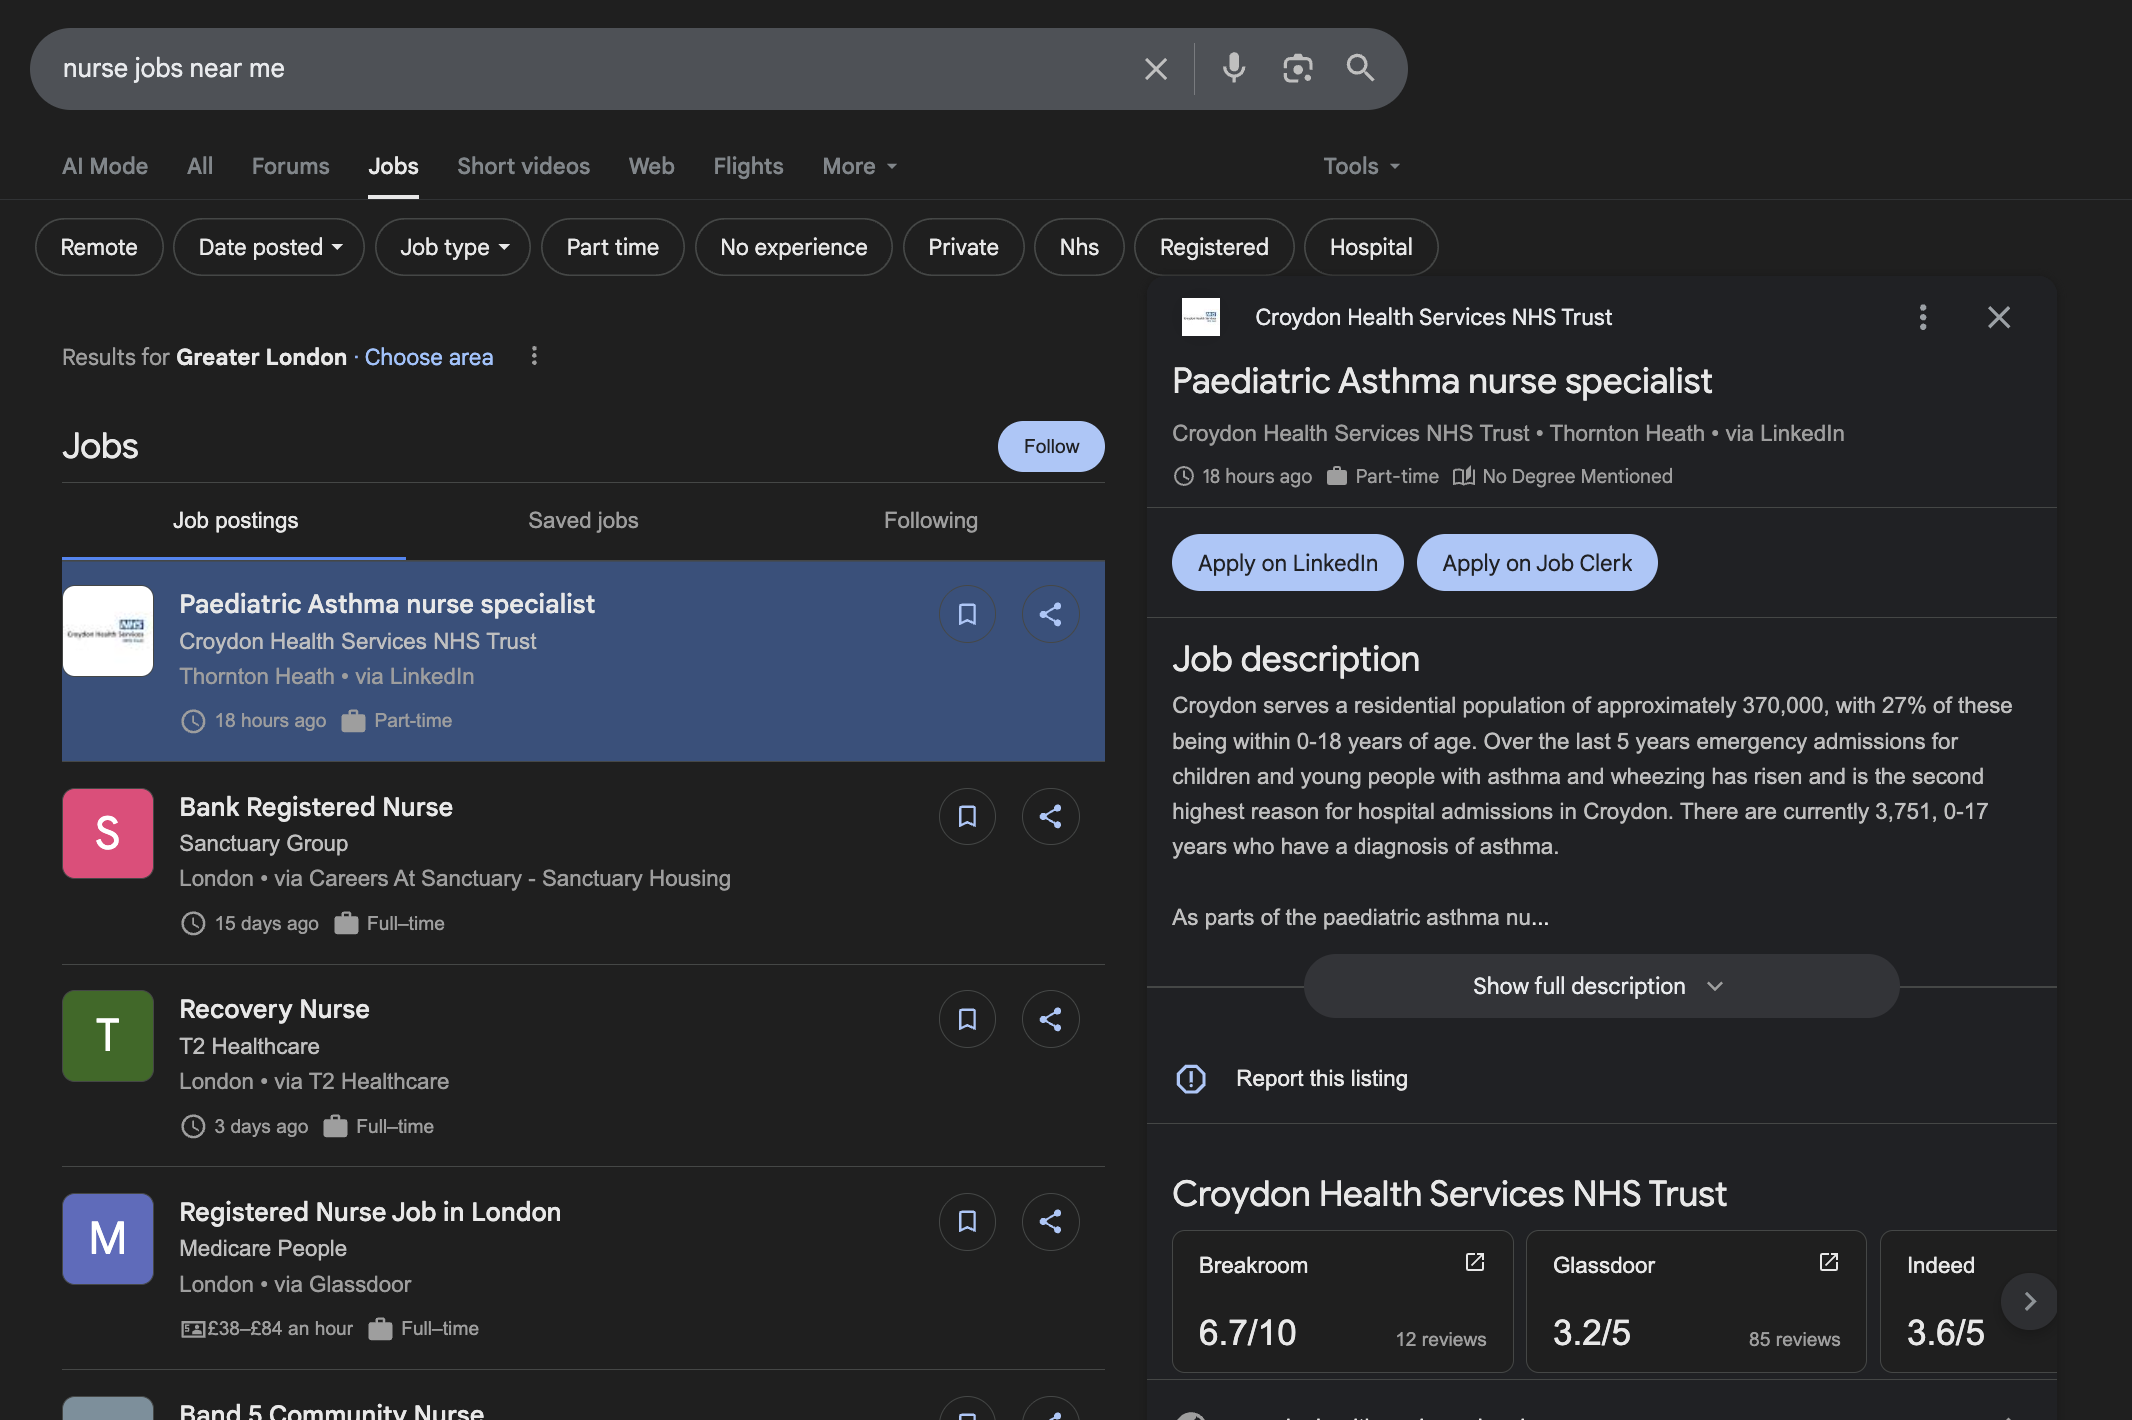Open the Forums search tab
This screenshot has width=2132, height=1420.
pyautogui.click(x=290, y=166)
